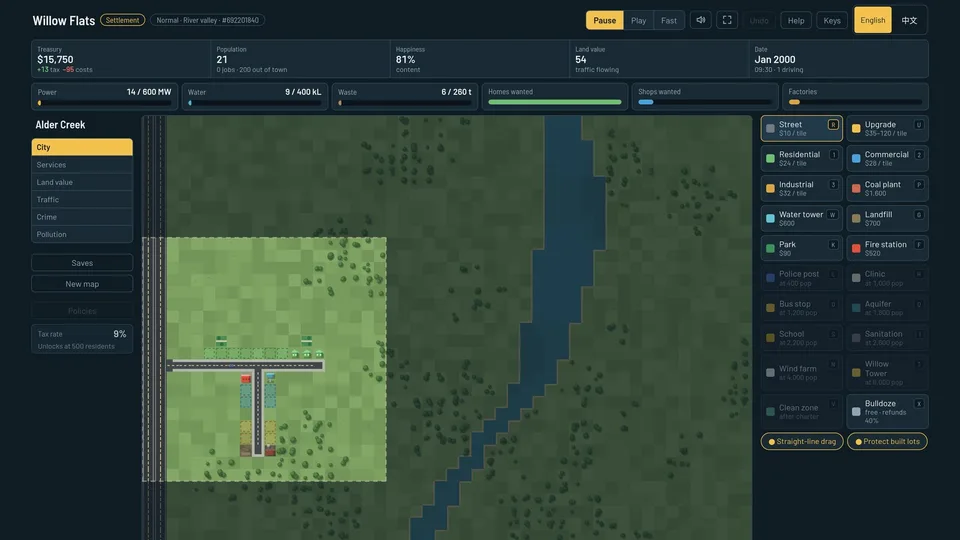Select the Fire station building
Screen dimensions: 960x540
click(887, 248)
